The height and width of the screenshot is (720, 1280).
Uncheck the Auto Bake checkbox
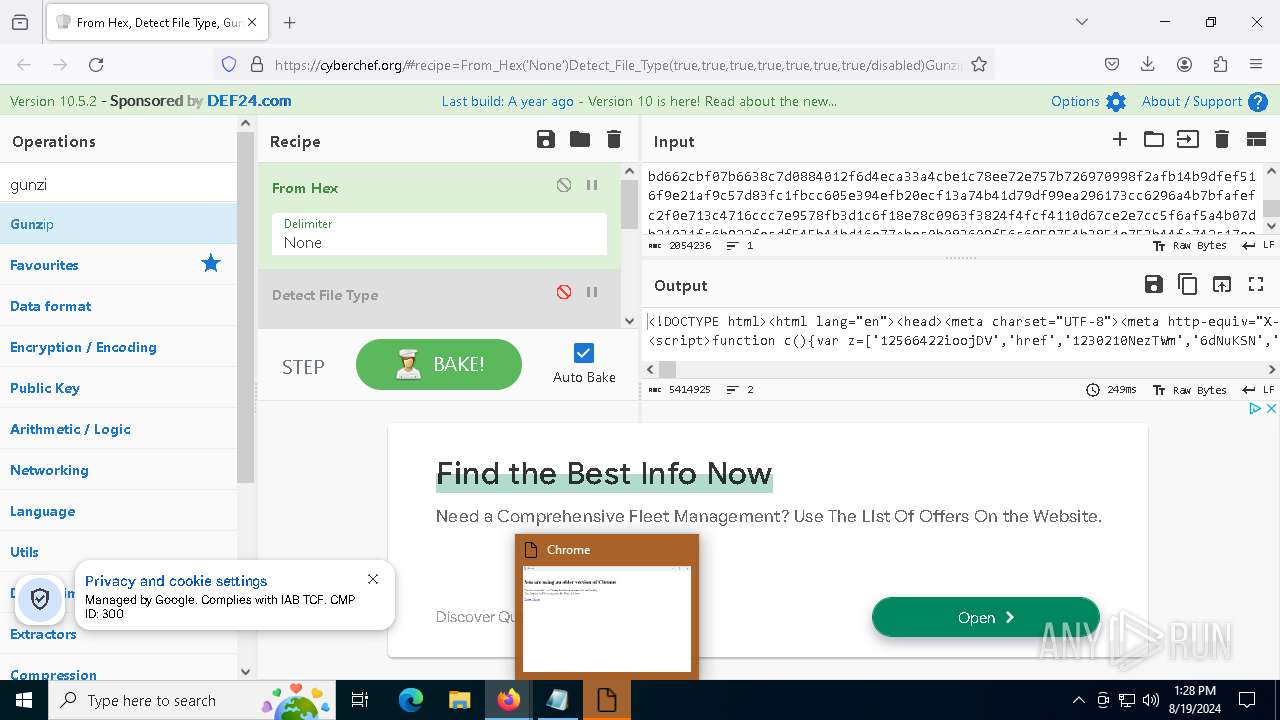584,352
